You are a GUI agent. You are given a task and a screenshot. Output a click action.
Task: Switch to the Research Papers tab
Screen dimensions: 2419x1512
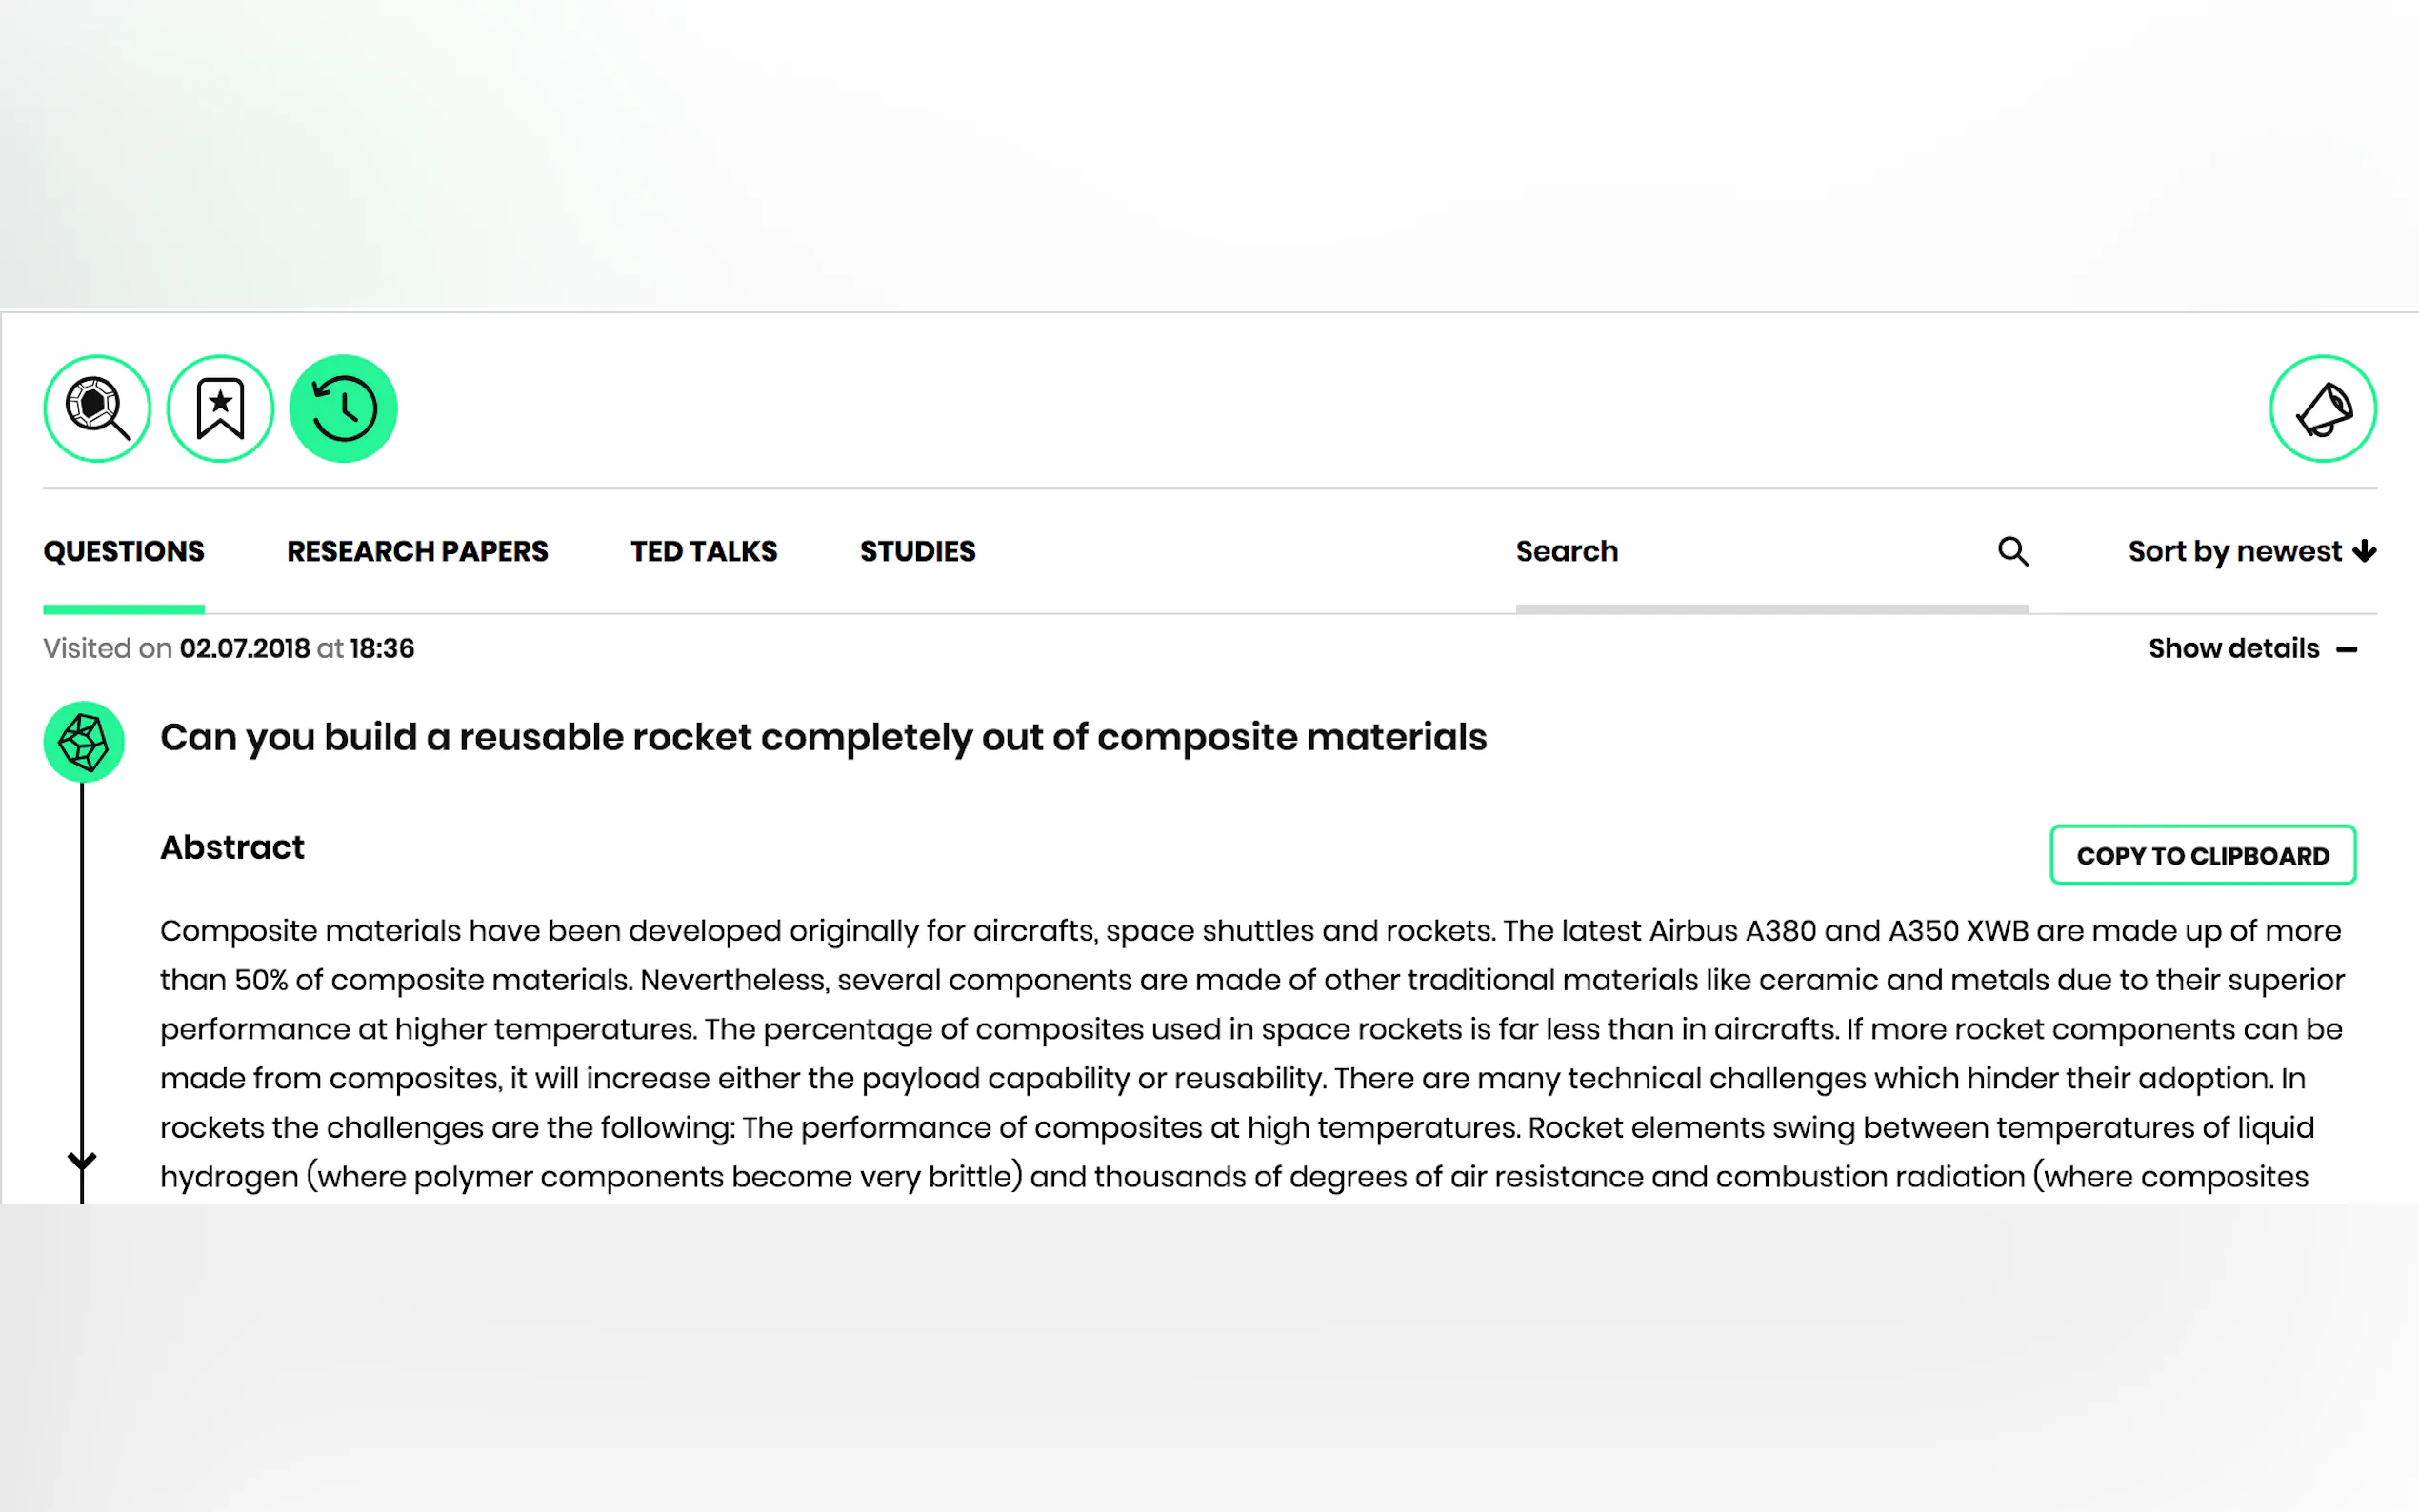417,551
